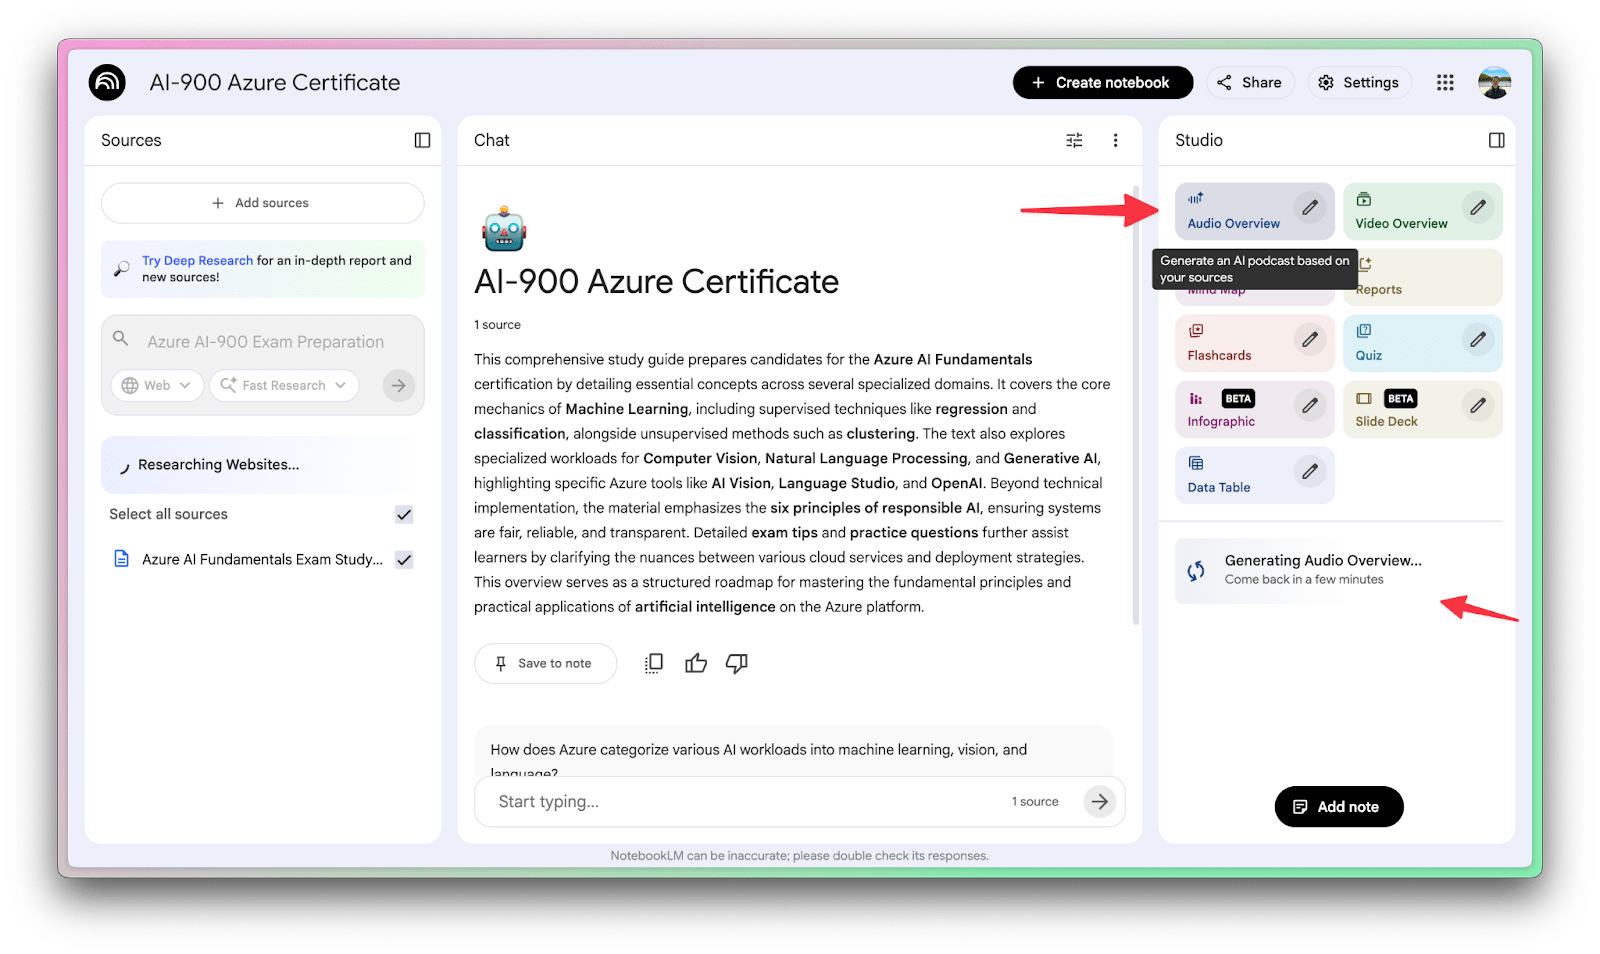Open the Fast Research mode dropdown

284,385
